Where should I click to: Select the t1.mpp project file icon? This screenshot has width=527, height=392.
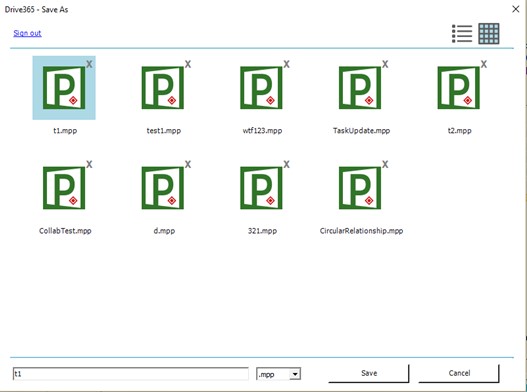click(64, 88)
